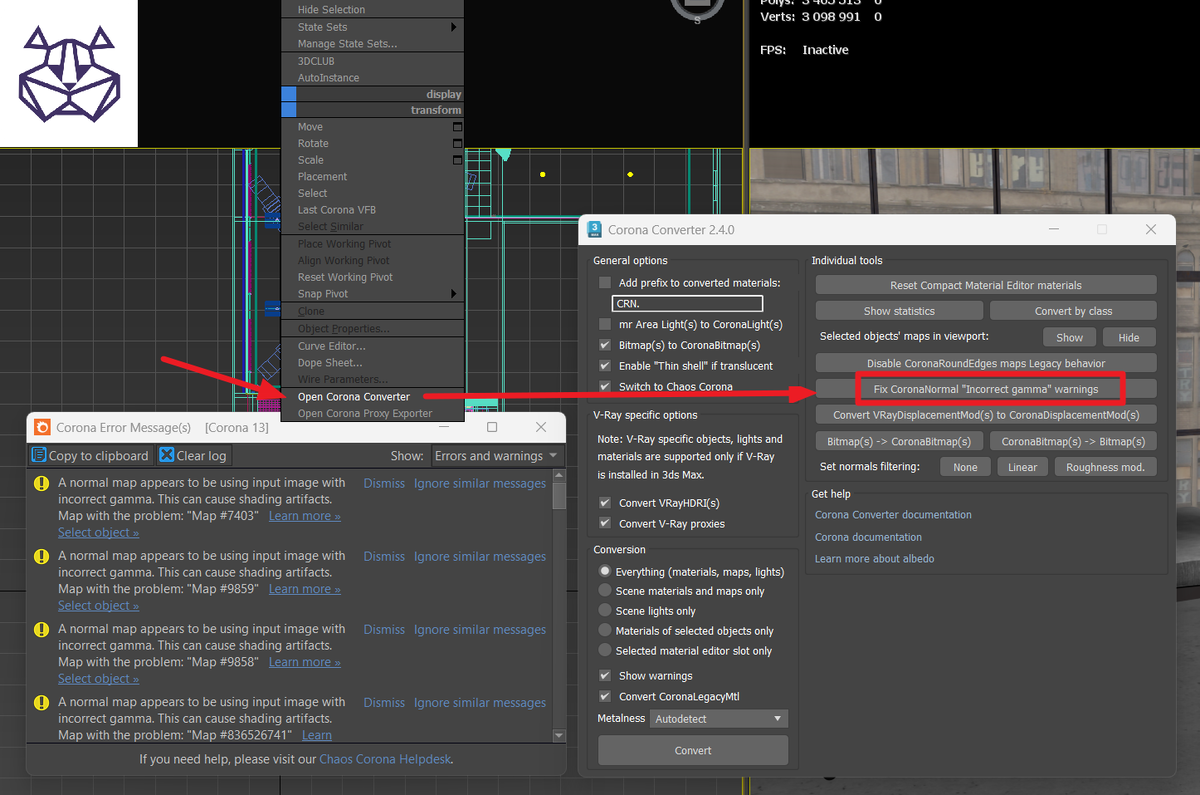The image size is (1200, 795).
Task: Click warning icon beside Map #836526741 message
Action: pos(41,702)
